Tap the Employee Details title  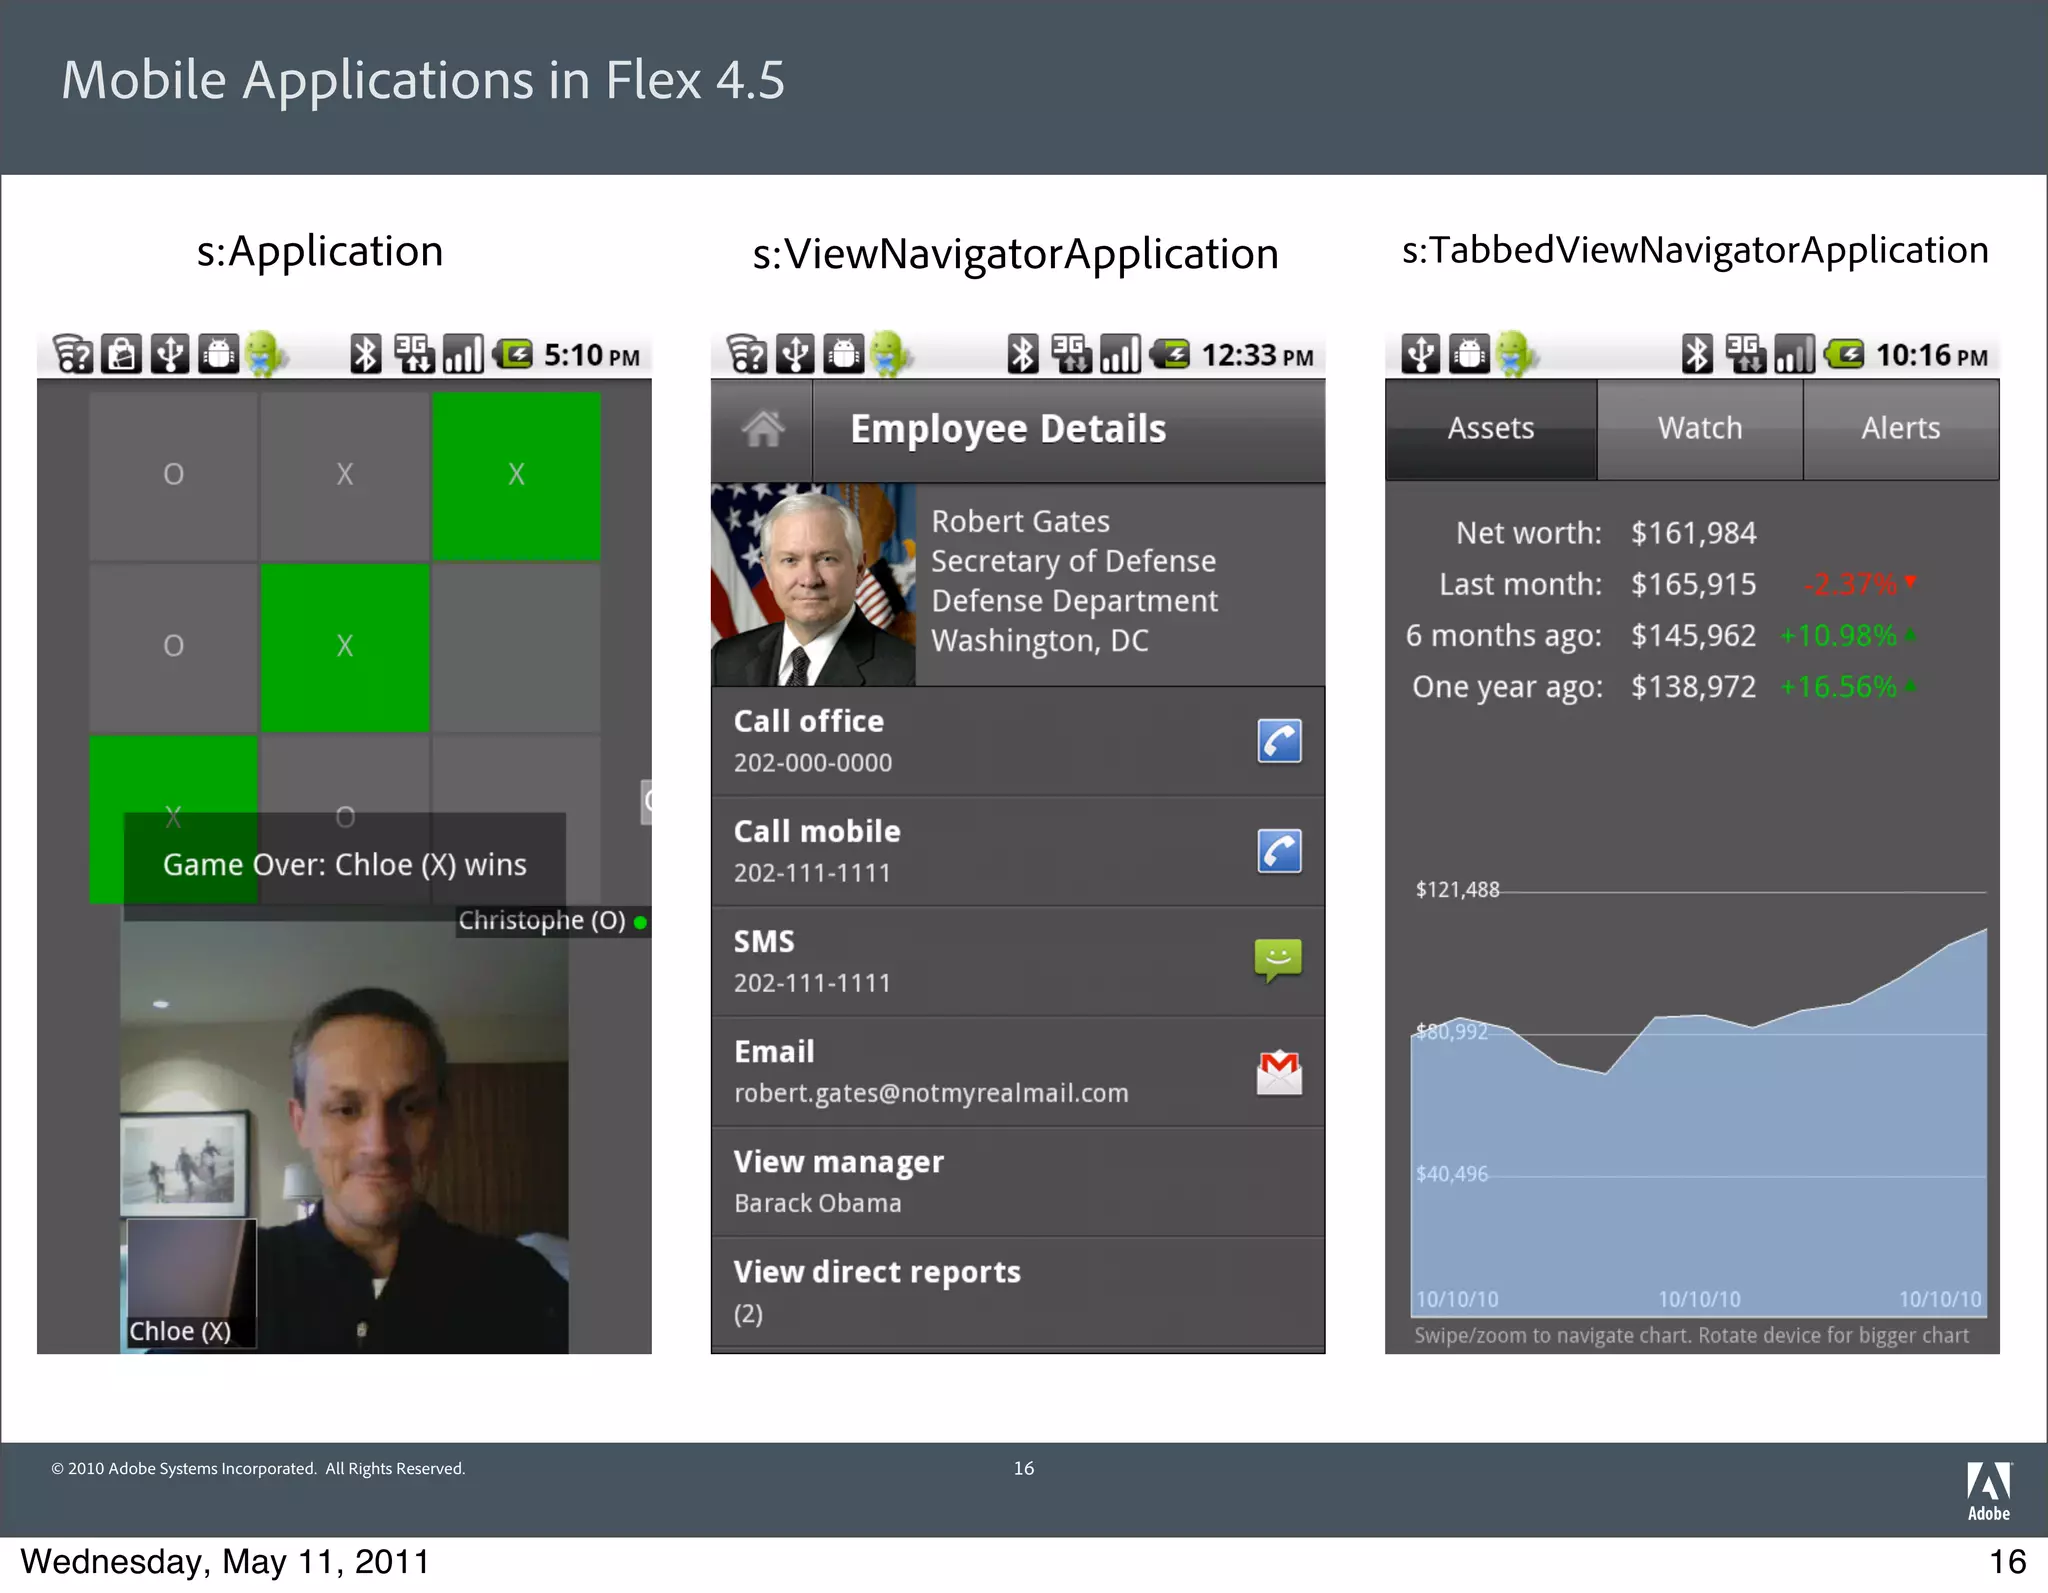pos(1008,429)
